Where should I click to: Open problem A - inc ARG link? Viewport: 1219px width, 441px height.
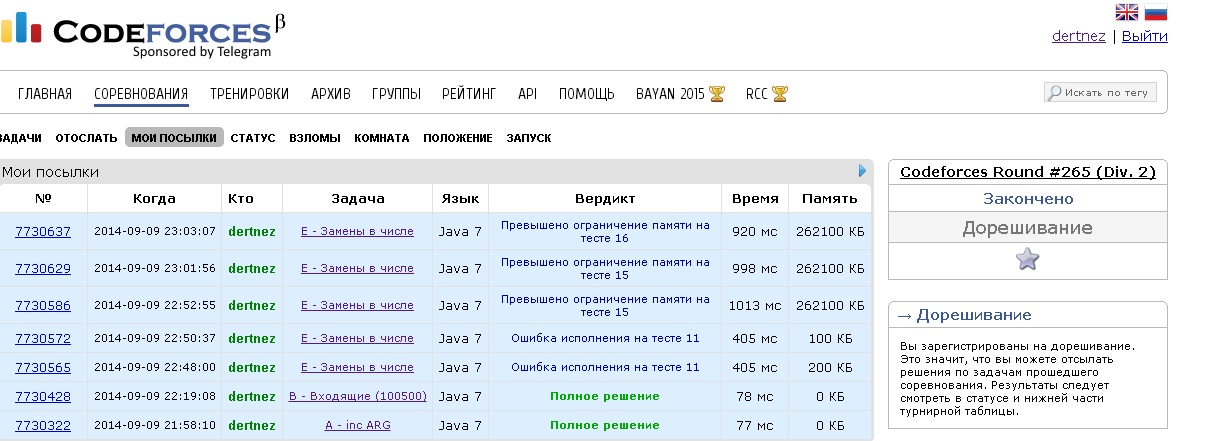[x=358, y=425]
